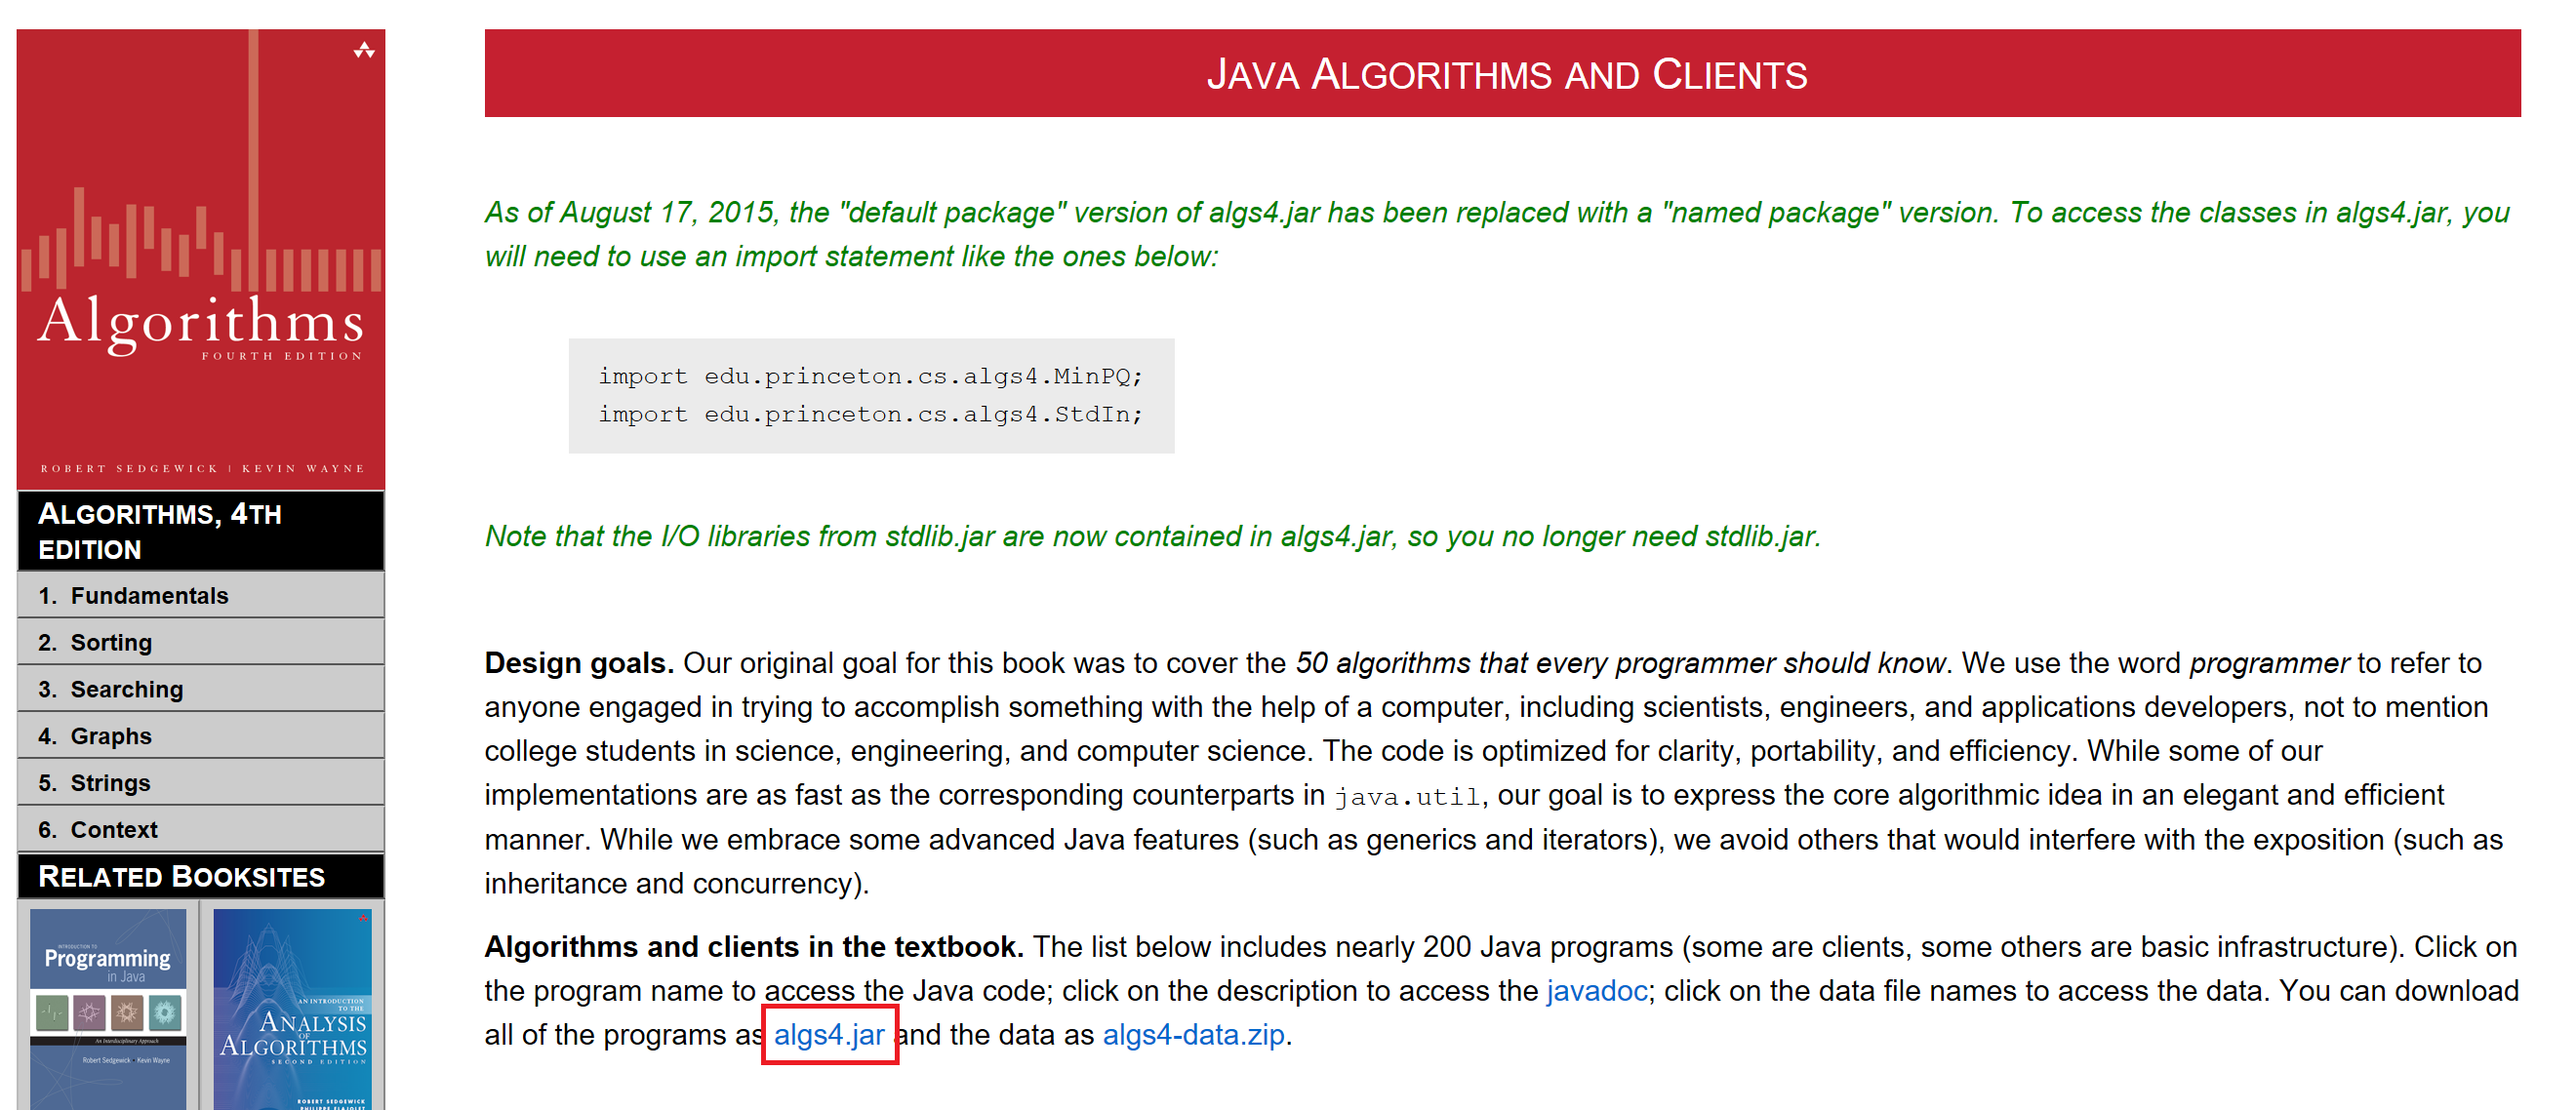Screen dimensions: 2576x1110
Task: Follow the javadoc link
Action: [1596, 991]
